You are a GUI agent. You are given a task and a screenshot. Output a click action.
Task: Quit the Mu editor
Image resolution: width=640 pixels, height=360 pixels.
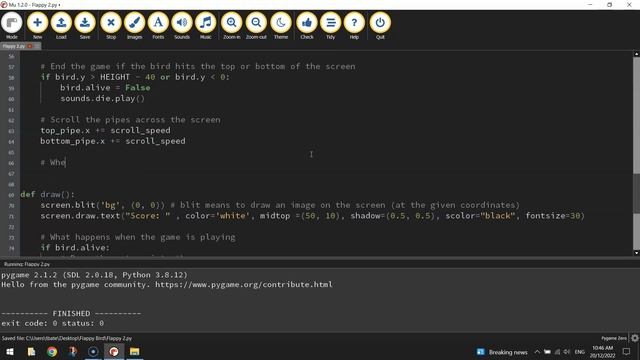click(x=380, y=26)
